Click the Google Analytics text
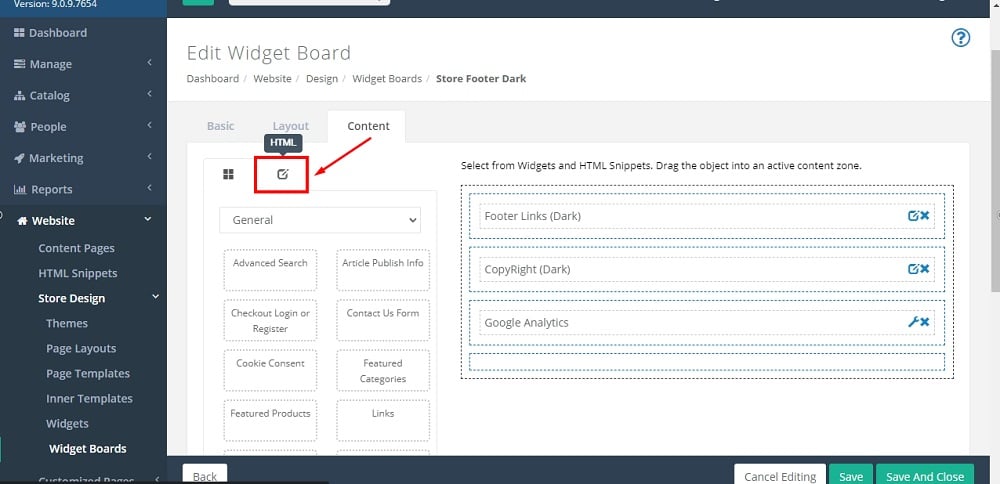 [526, 323]
